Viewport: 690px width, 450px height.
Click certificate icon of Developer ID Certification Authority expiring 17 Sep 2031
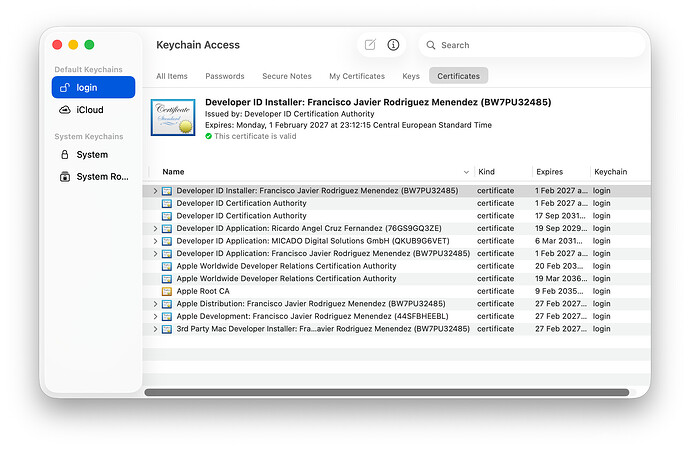tap(167, 216)
